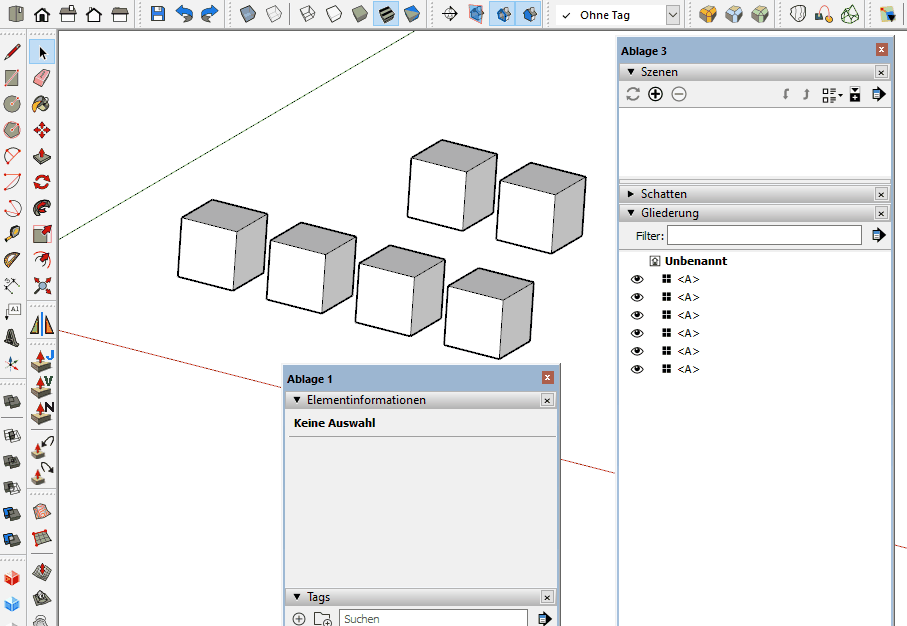Viewport: 907px width, 626px height.
Task: Pick the Paint Bucket tool
Action: click(x=42, y=104)
